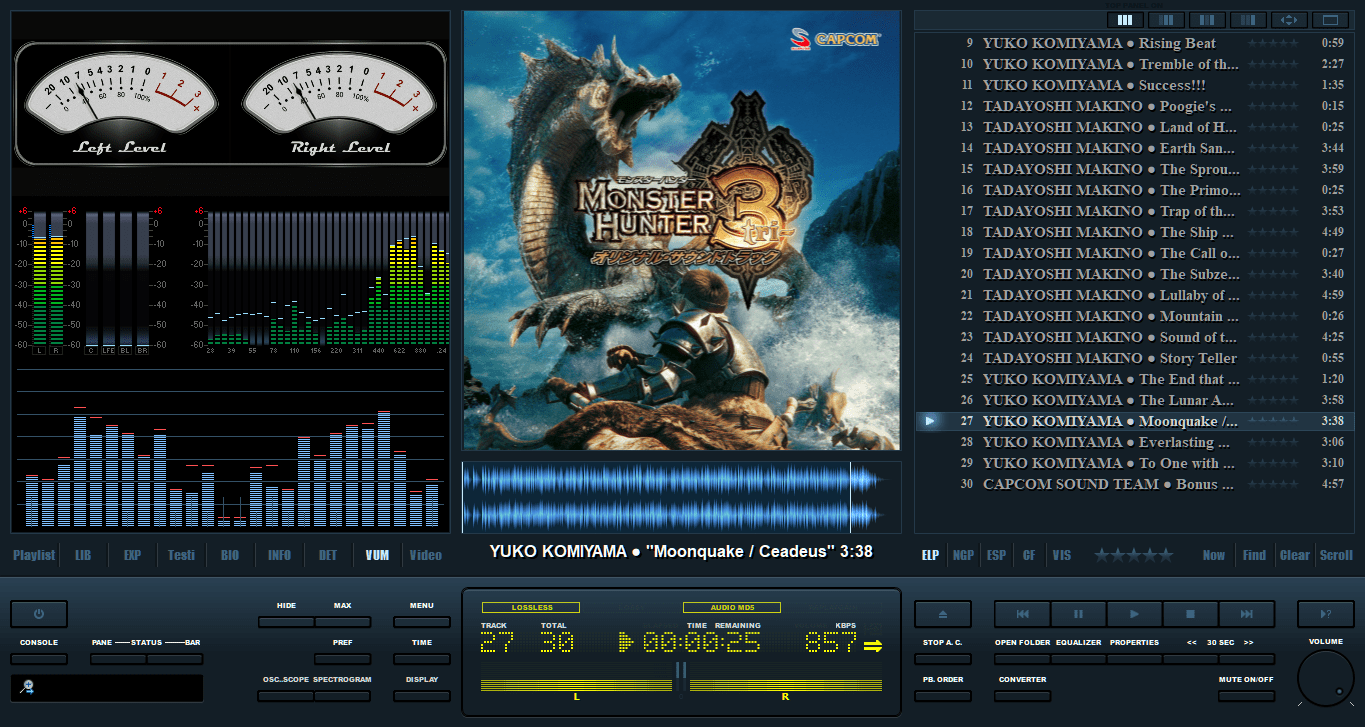The image size is (1365, 727).
Task: Select the CF tab
Action: click(1029, 555)
